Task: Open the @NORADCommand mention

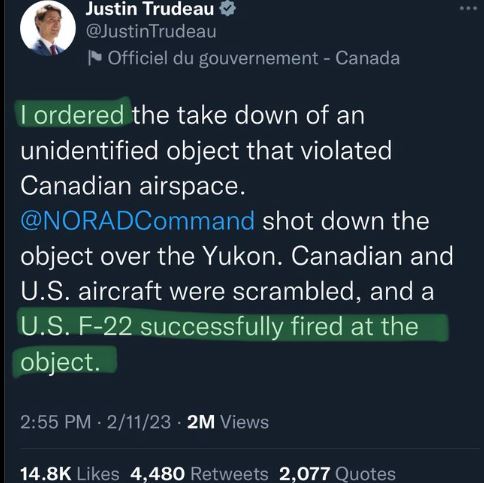Action: tap(138, 221)
